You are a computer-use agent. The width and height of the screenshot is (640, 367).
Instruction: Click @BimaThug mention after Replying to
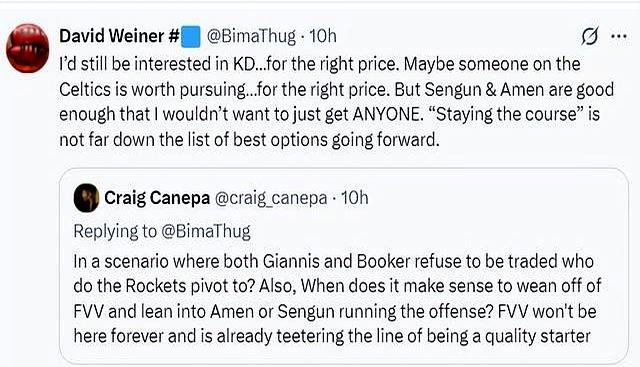206,231
